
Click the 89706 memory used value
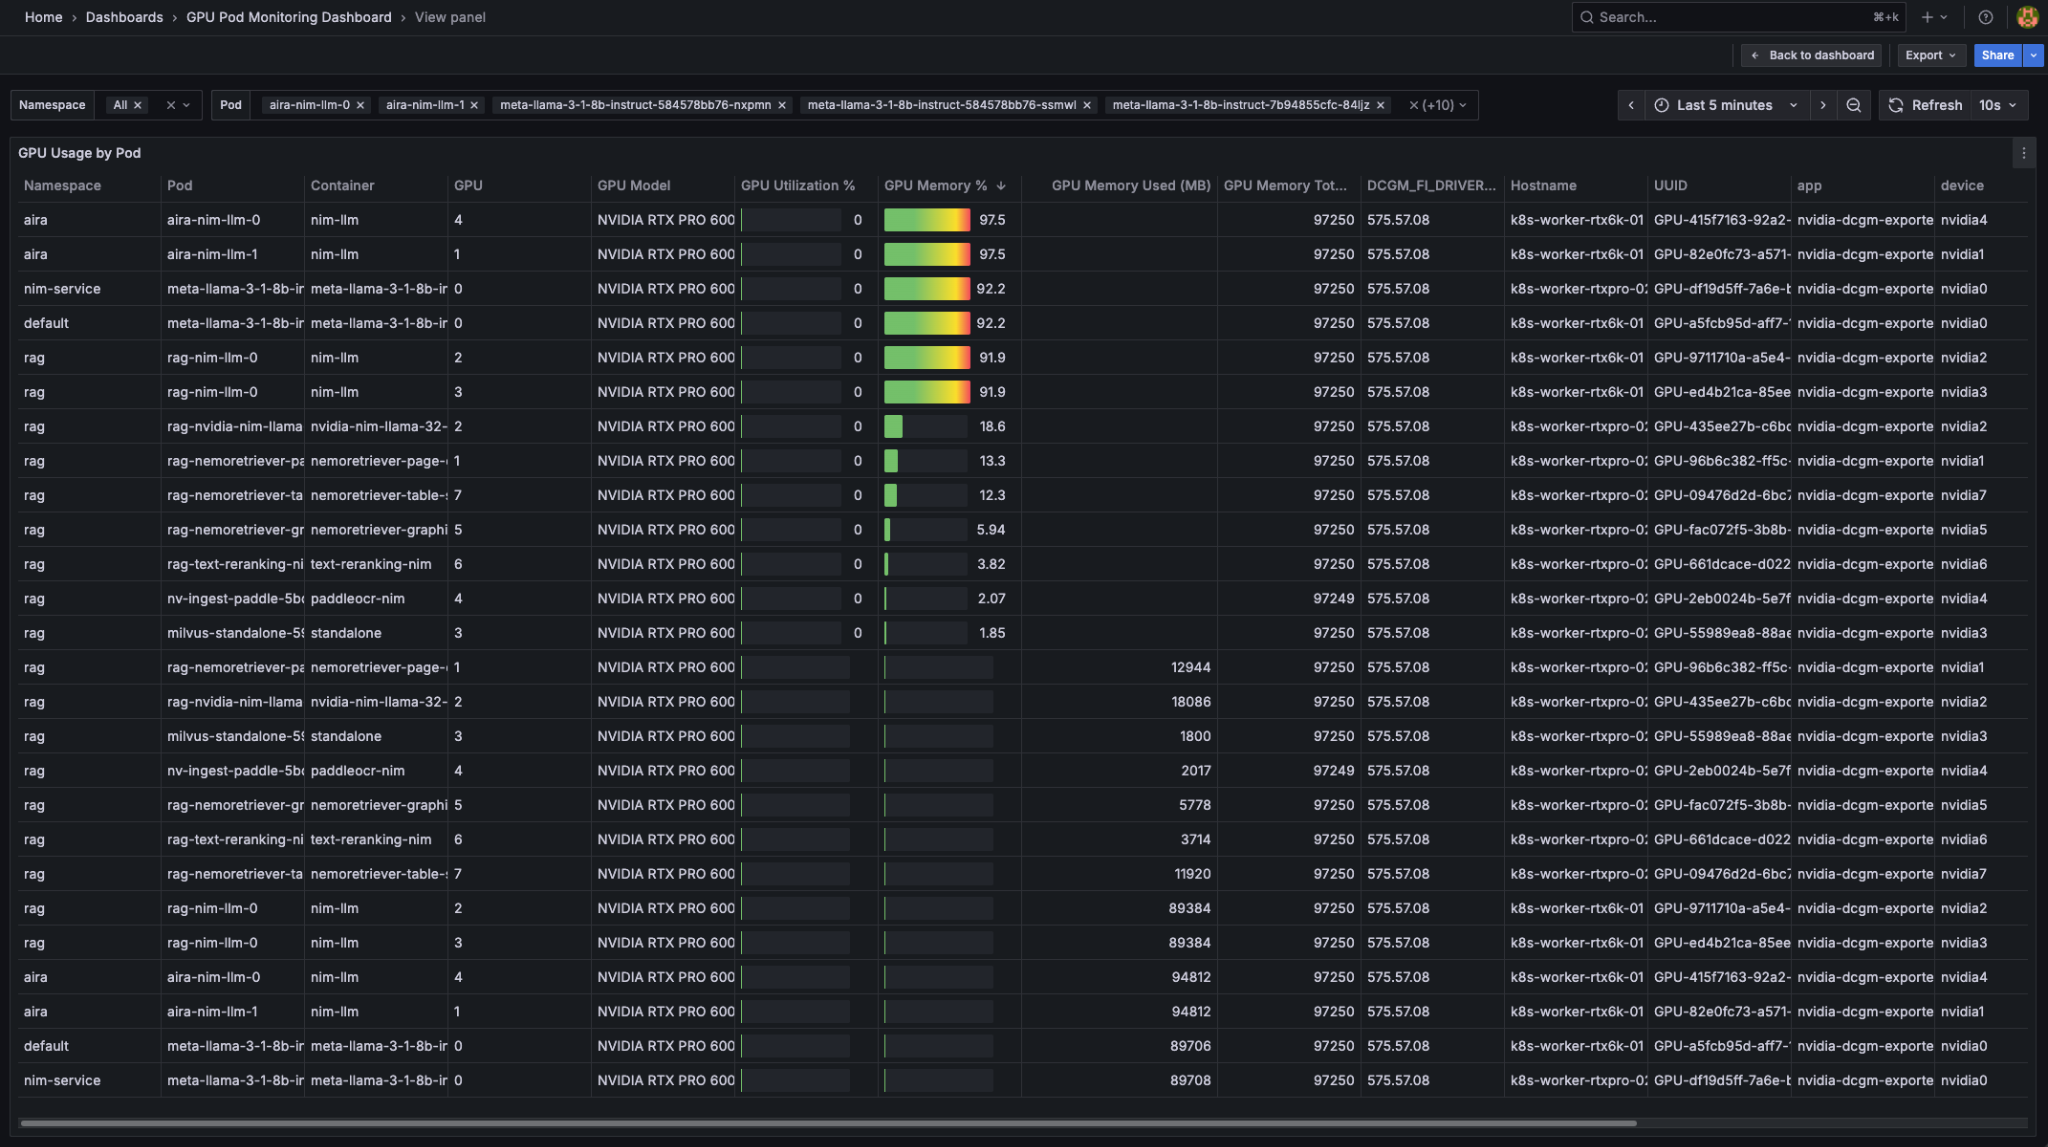(1189, 1047)
